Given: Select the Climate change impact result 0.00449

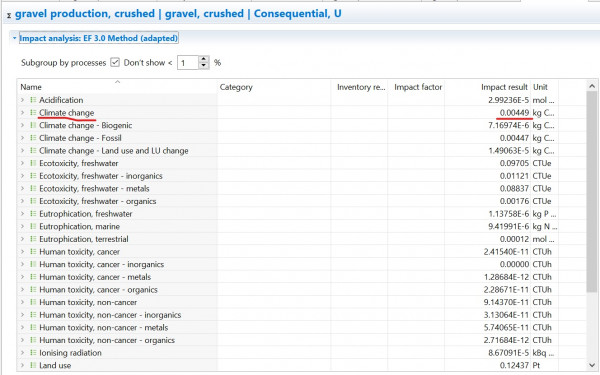Looking at the screenshot, I should tap(514, 112).
